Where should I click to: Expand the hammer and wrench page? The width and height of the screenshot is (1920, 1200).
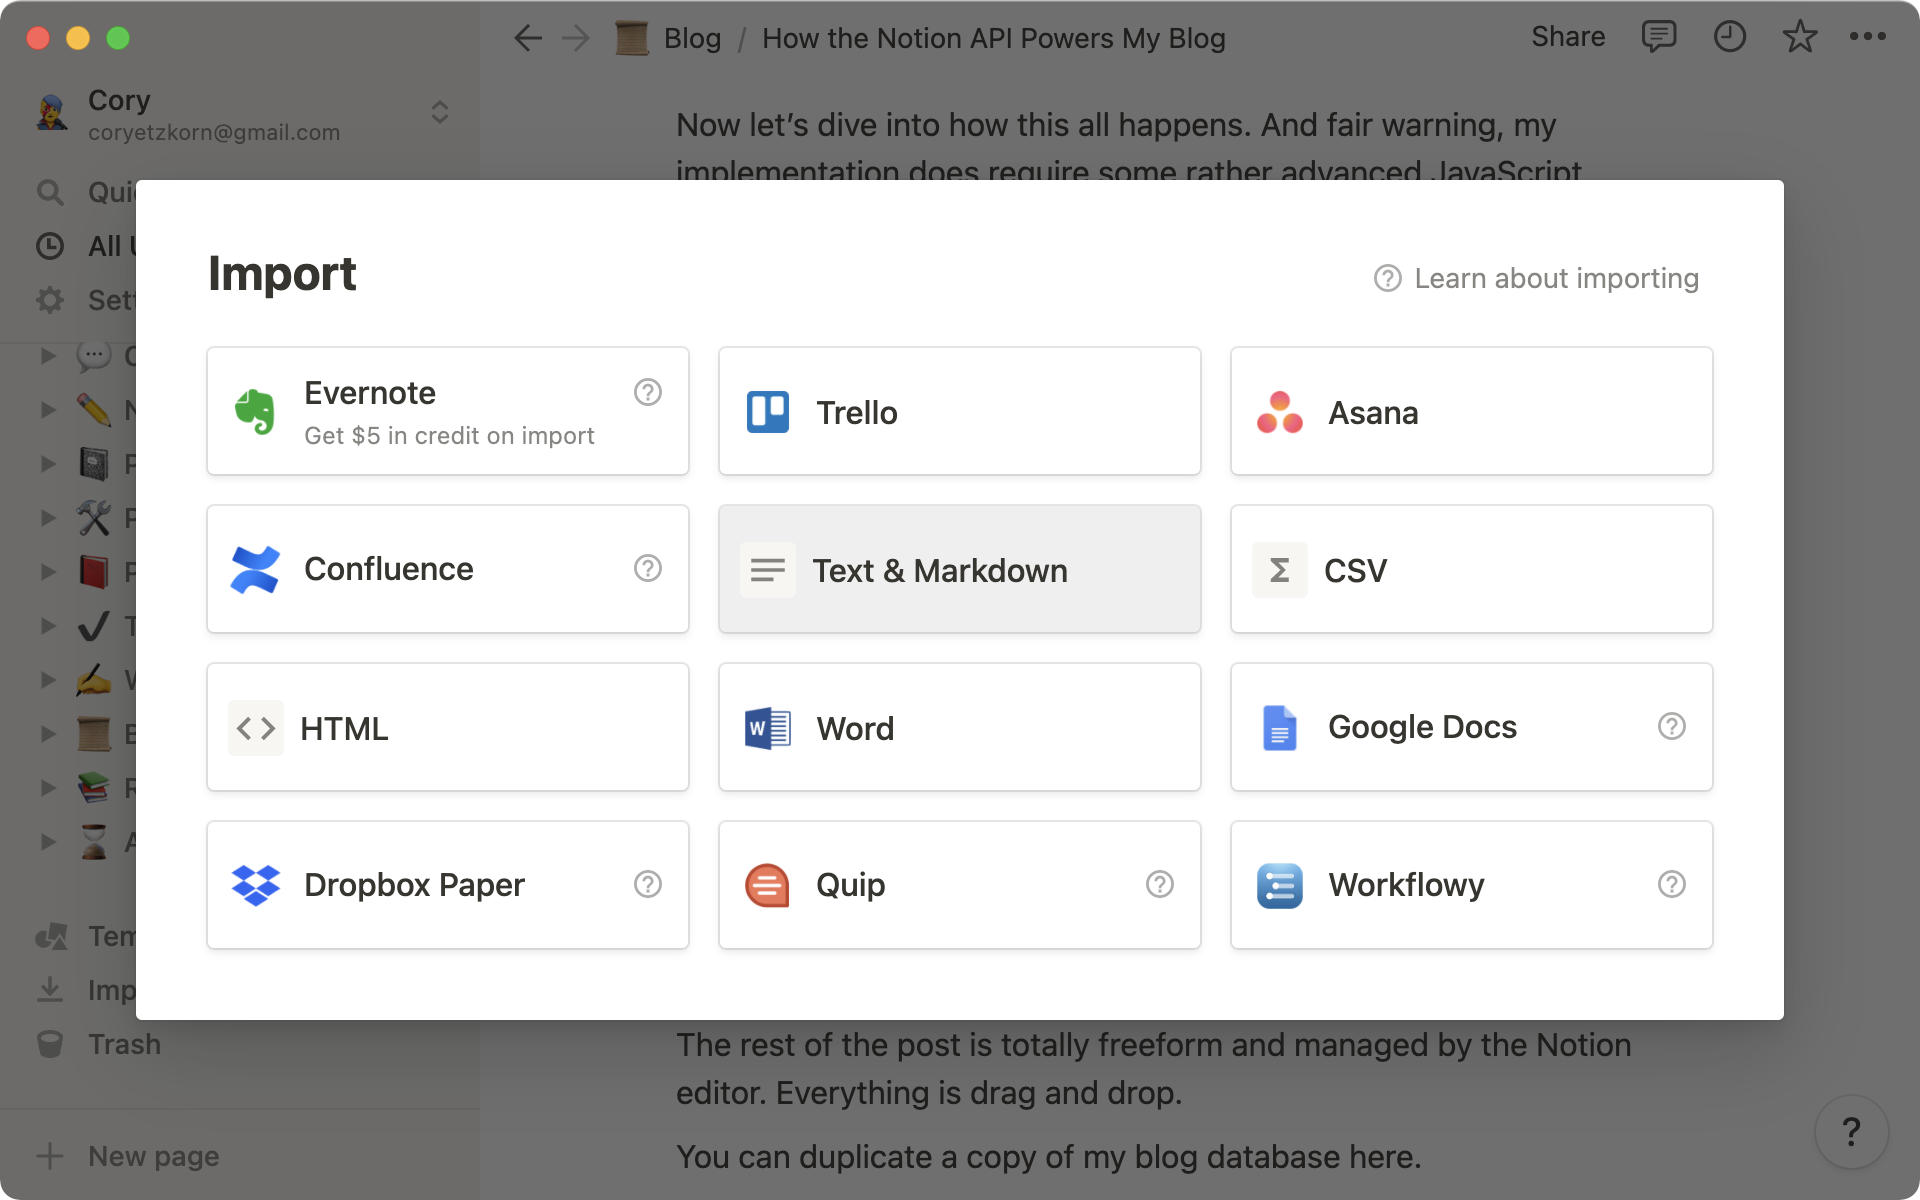point(47,517)
